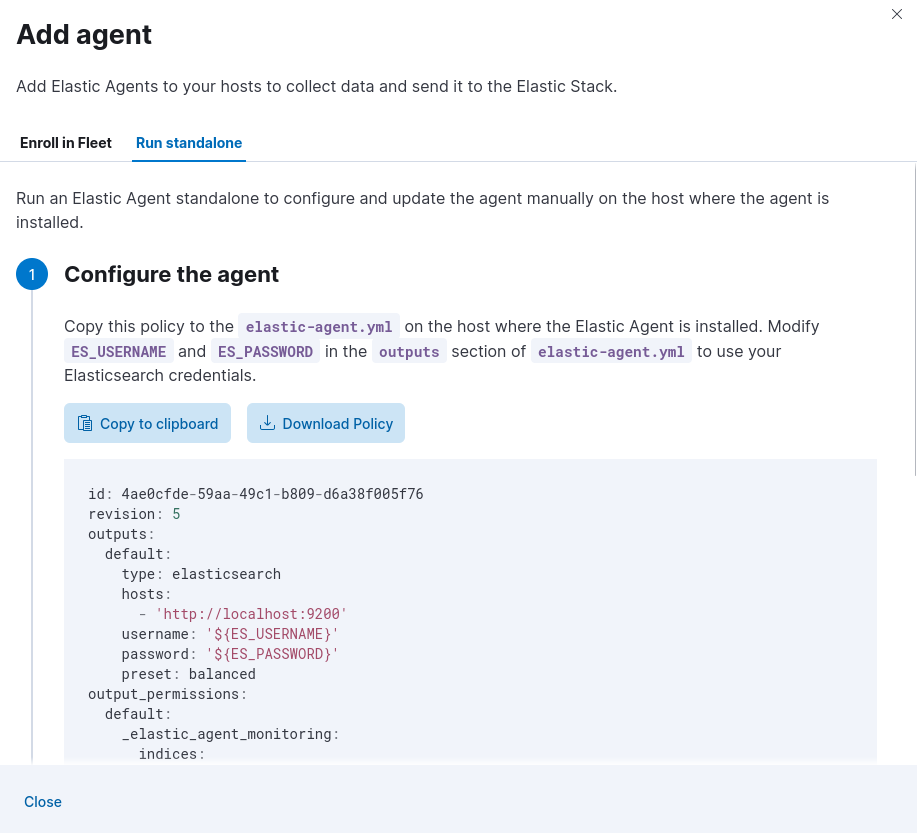Click the 'indices:' line in code block

coord(172,754)
